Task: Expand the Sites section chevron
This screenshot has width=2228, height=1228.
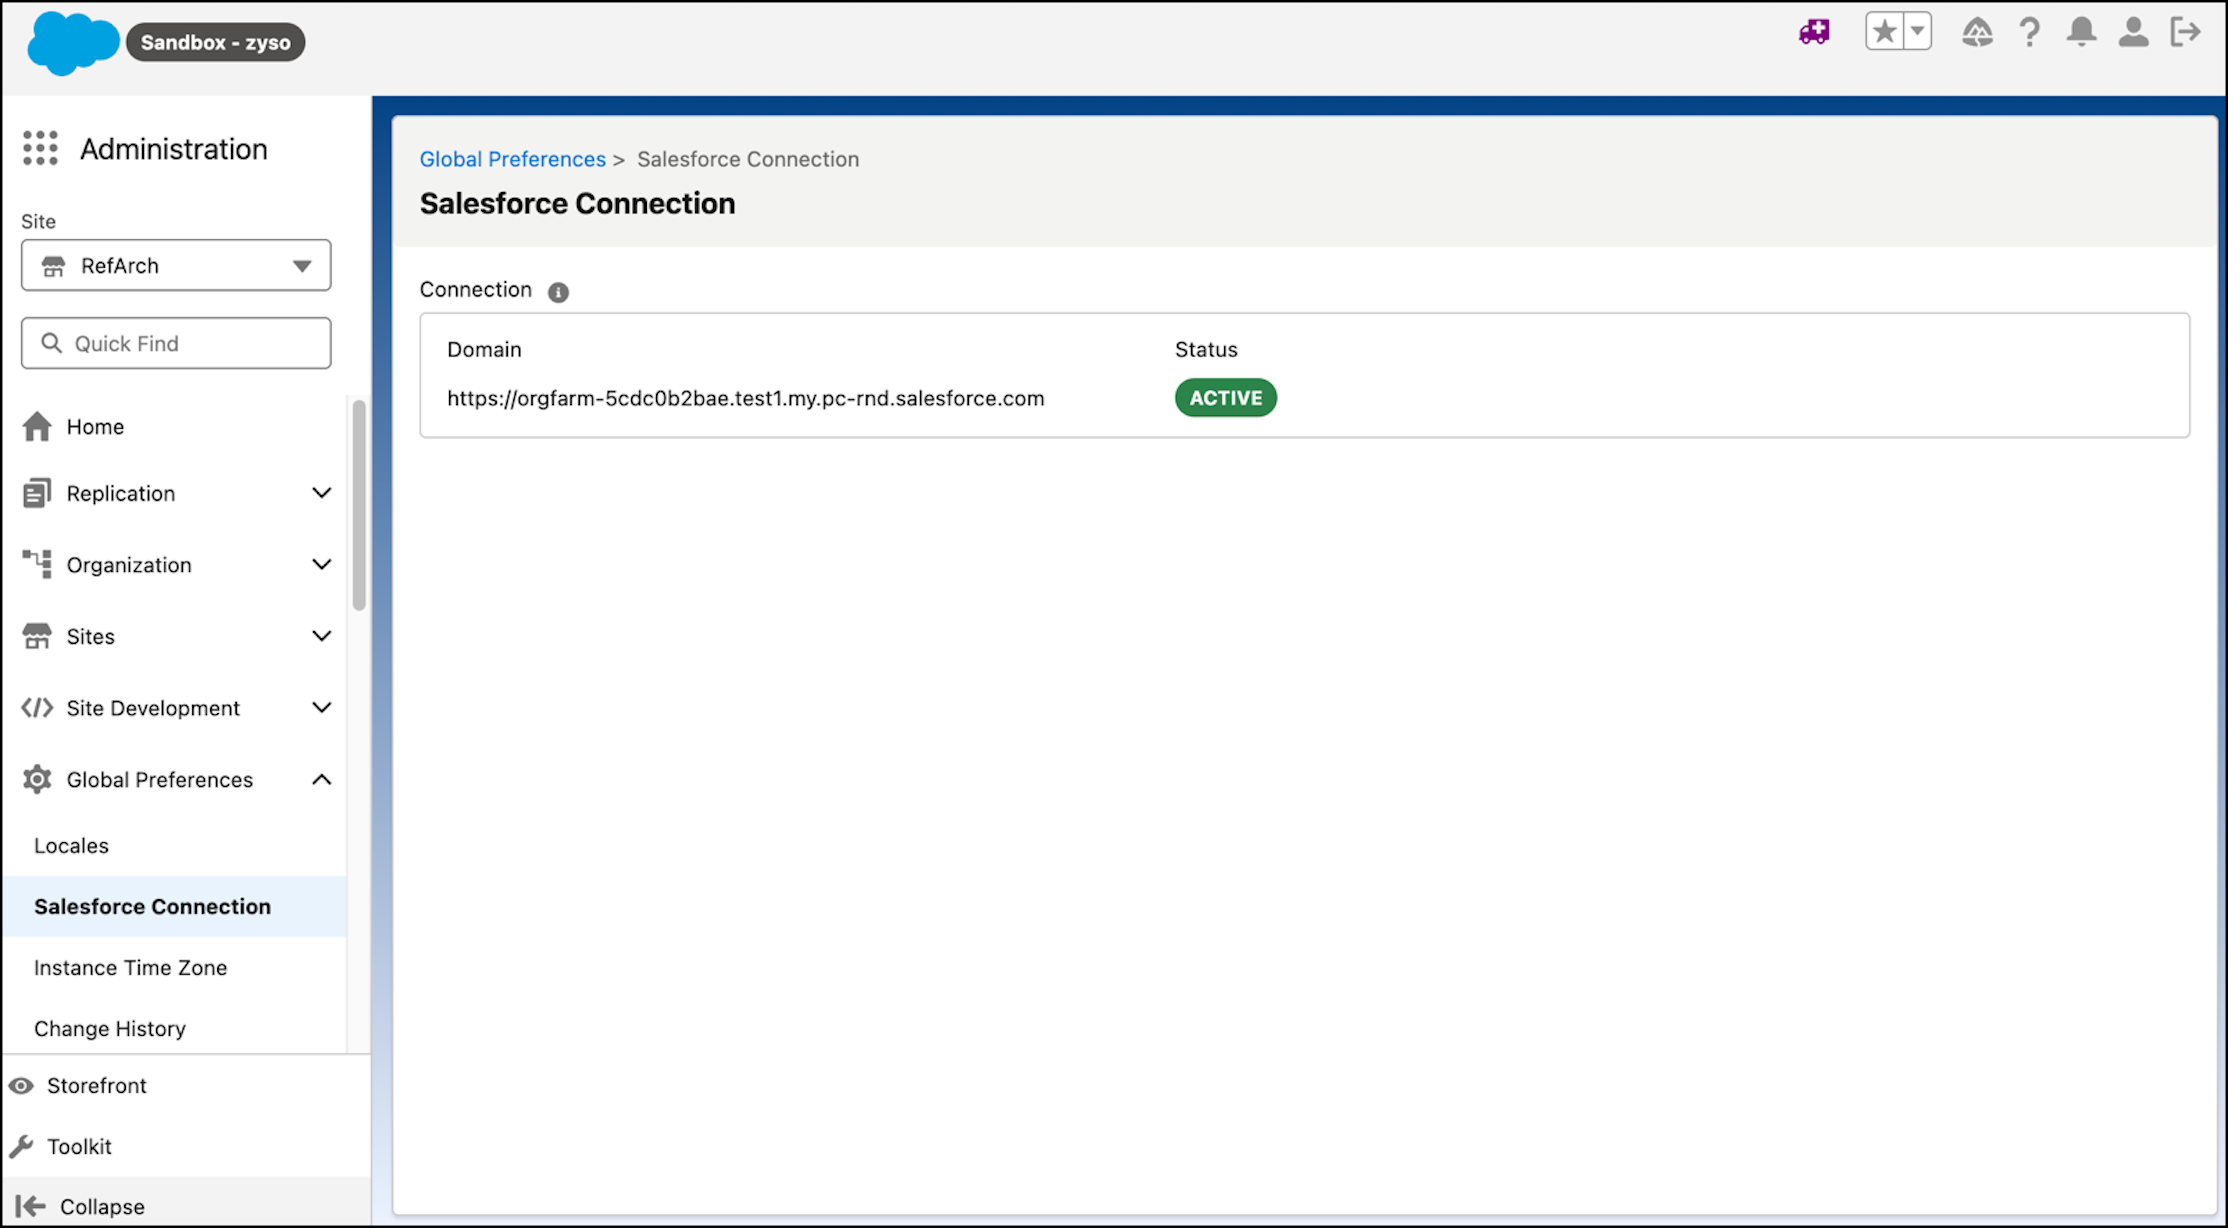Action: tap(321, 636)
